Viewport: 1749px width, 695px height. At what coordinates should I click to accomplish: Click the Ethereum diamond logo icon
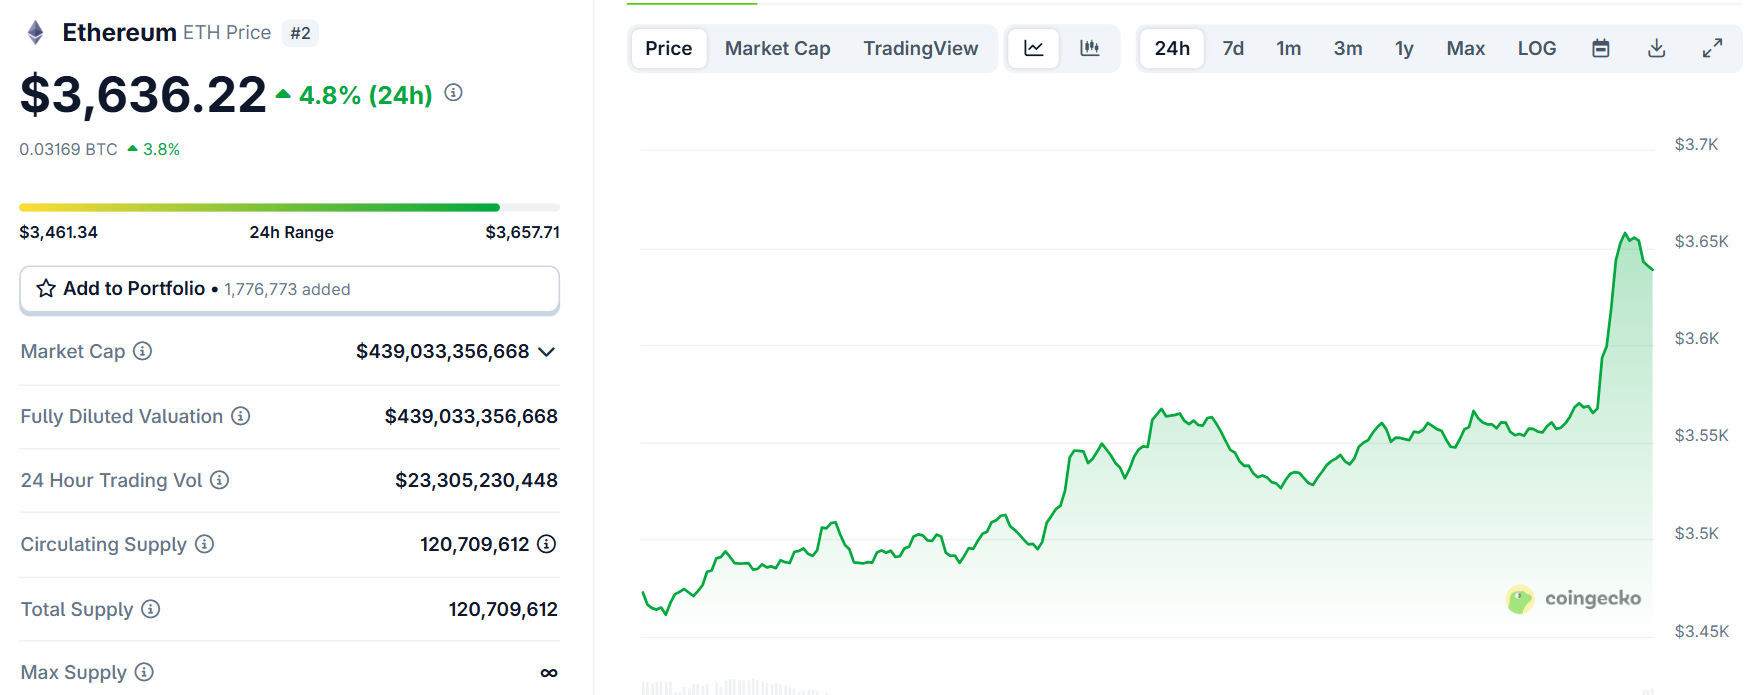35,33
